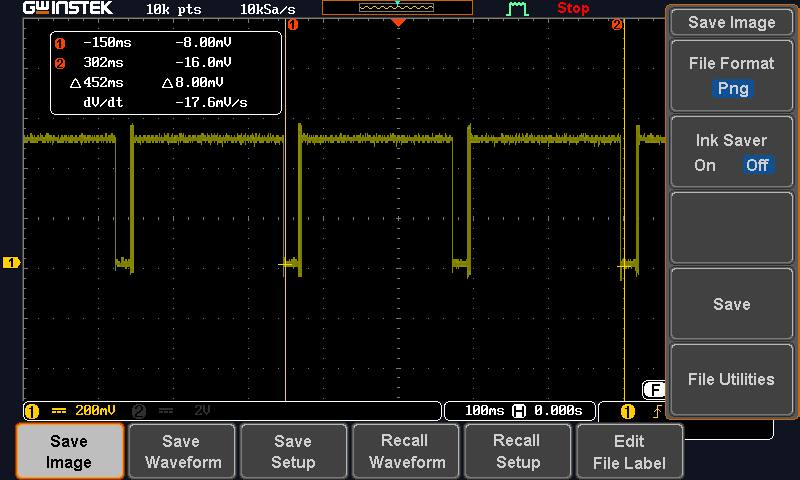Select cursor 1 marker at top of graticule
The image size is (800, 480).
292,24
